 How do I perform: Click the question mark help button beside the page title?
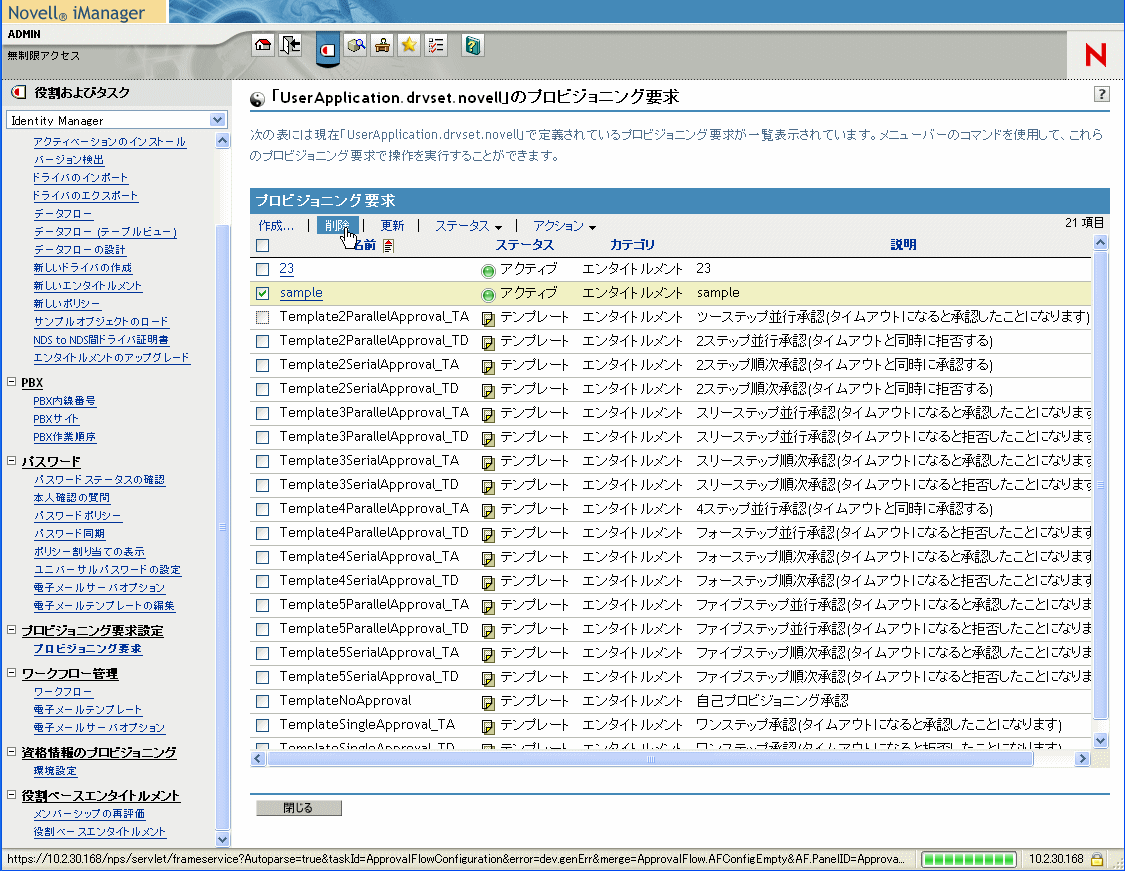(1101, 94)
